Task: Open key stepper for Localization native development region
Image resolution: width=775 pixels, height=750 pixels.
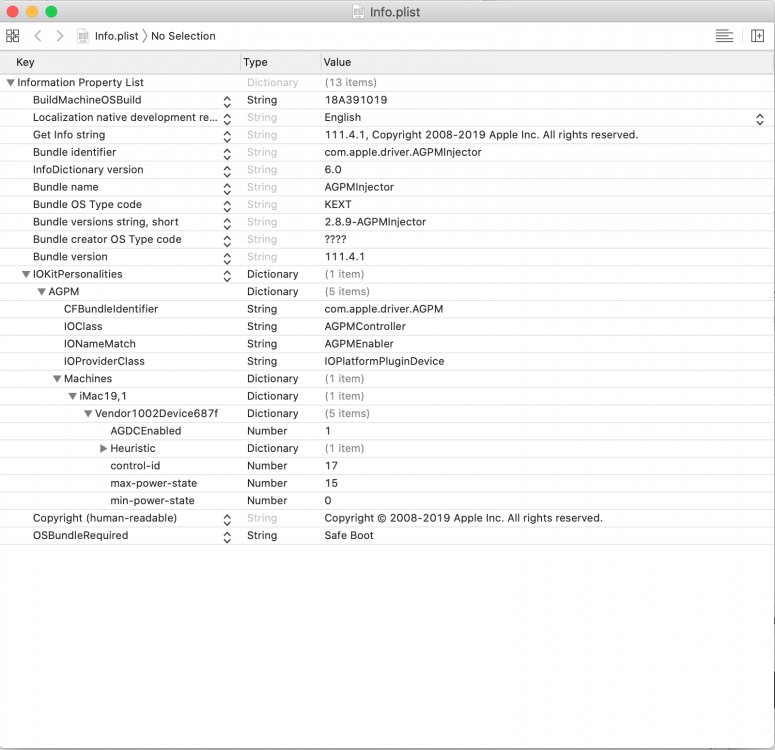Action: pos(227,119)
